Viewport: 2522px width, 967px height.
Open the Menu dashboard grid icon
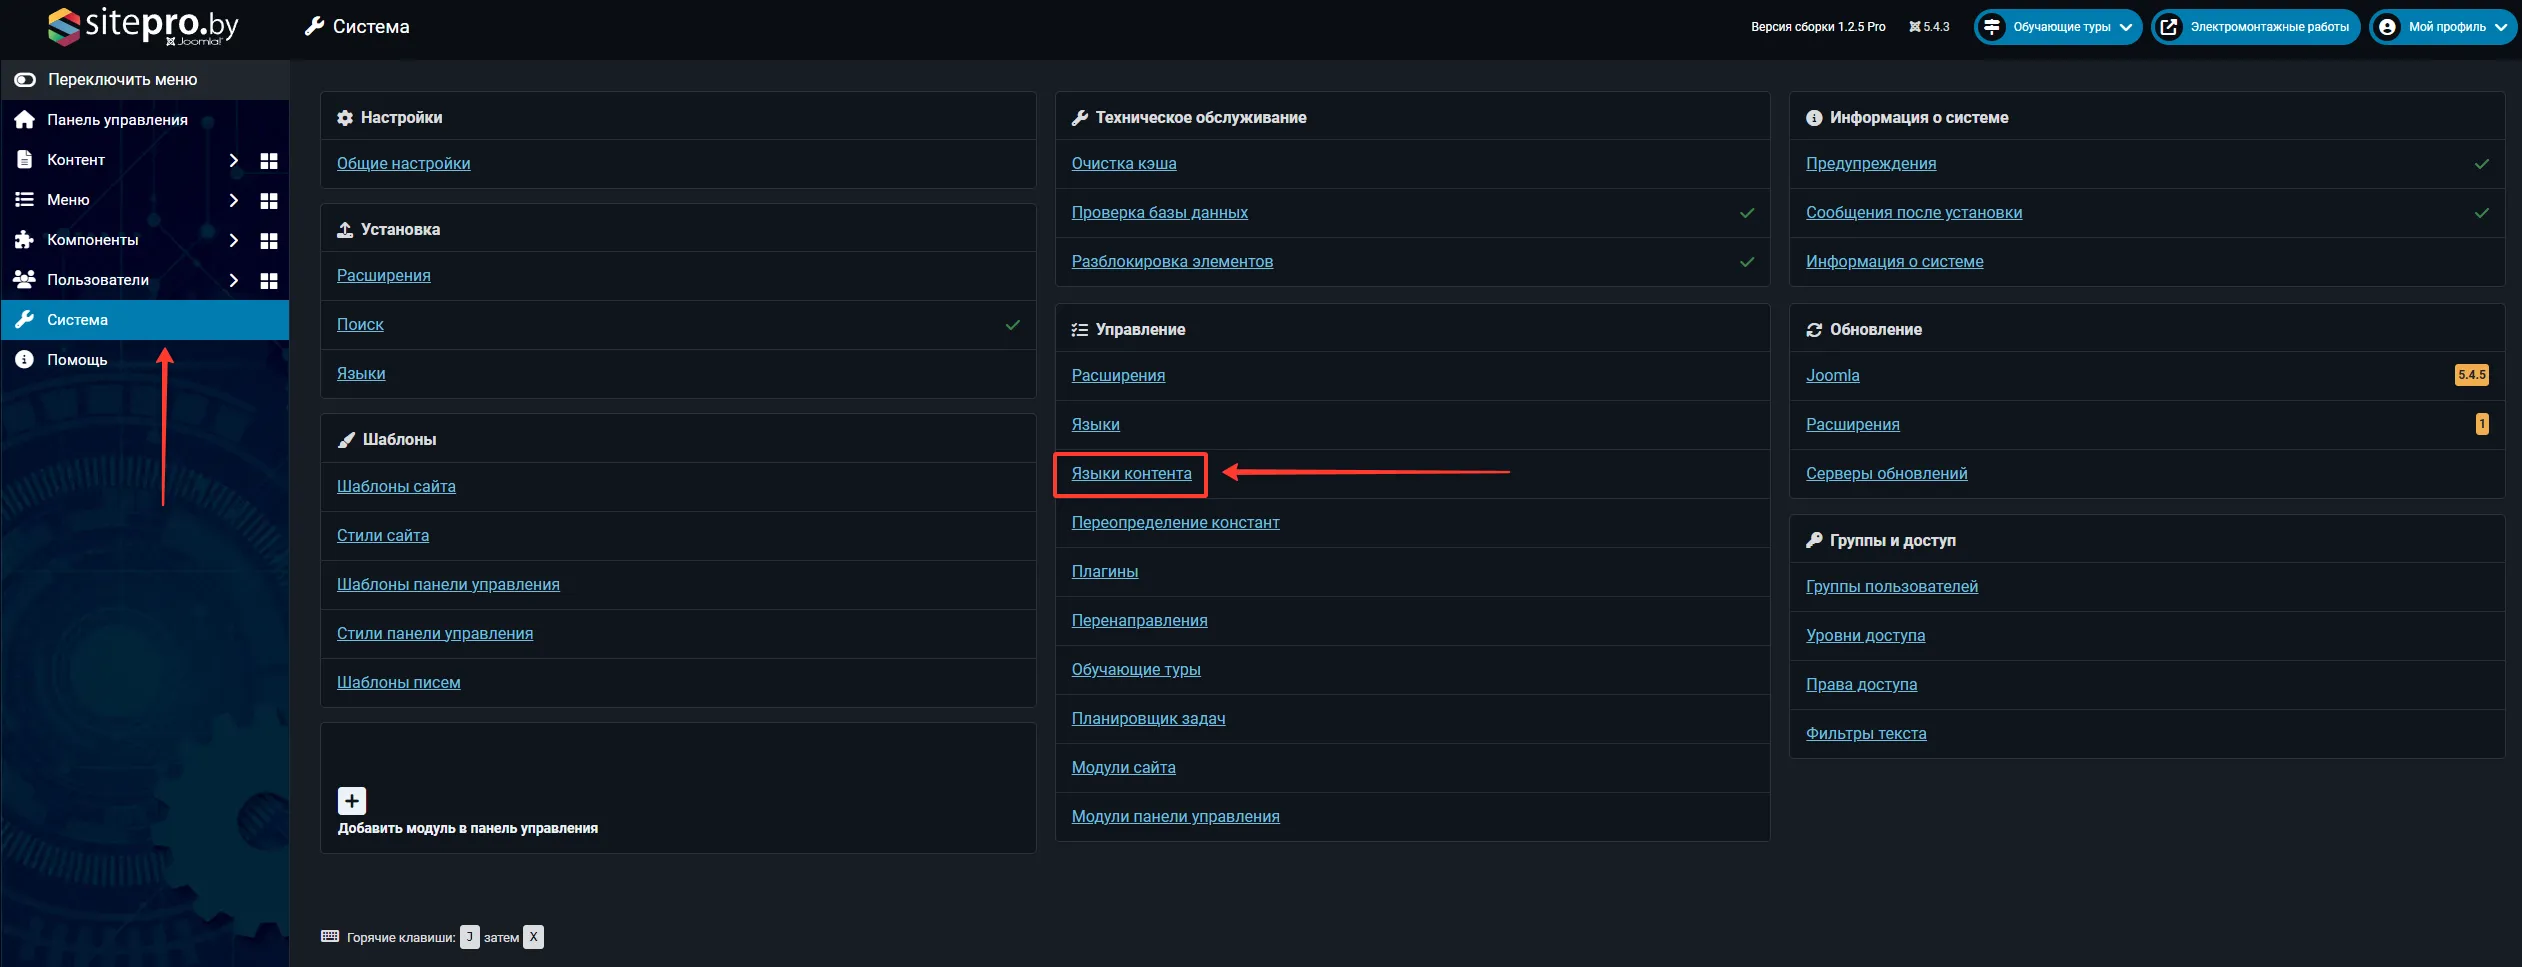pyautogui.click(x=268, y=200)
